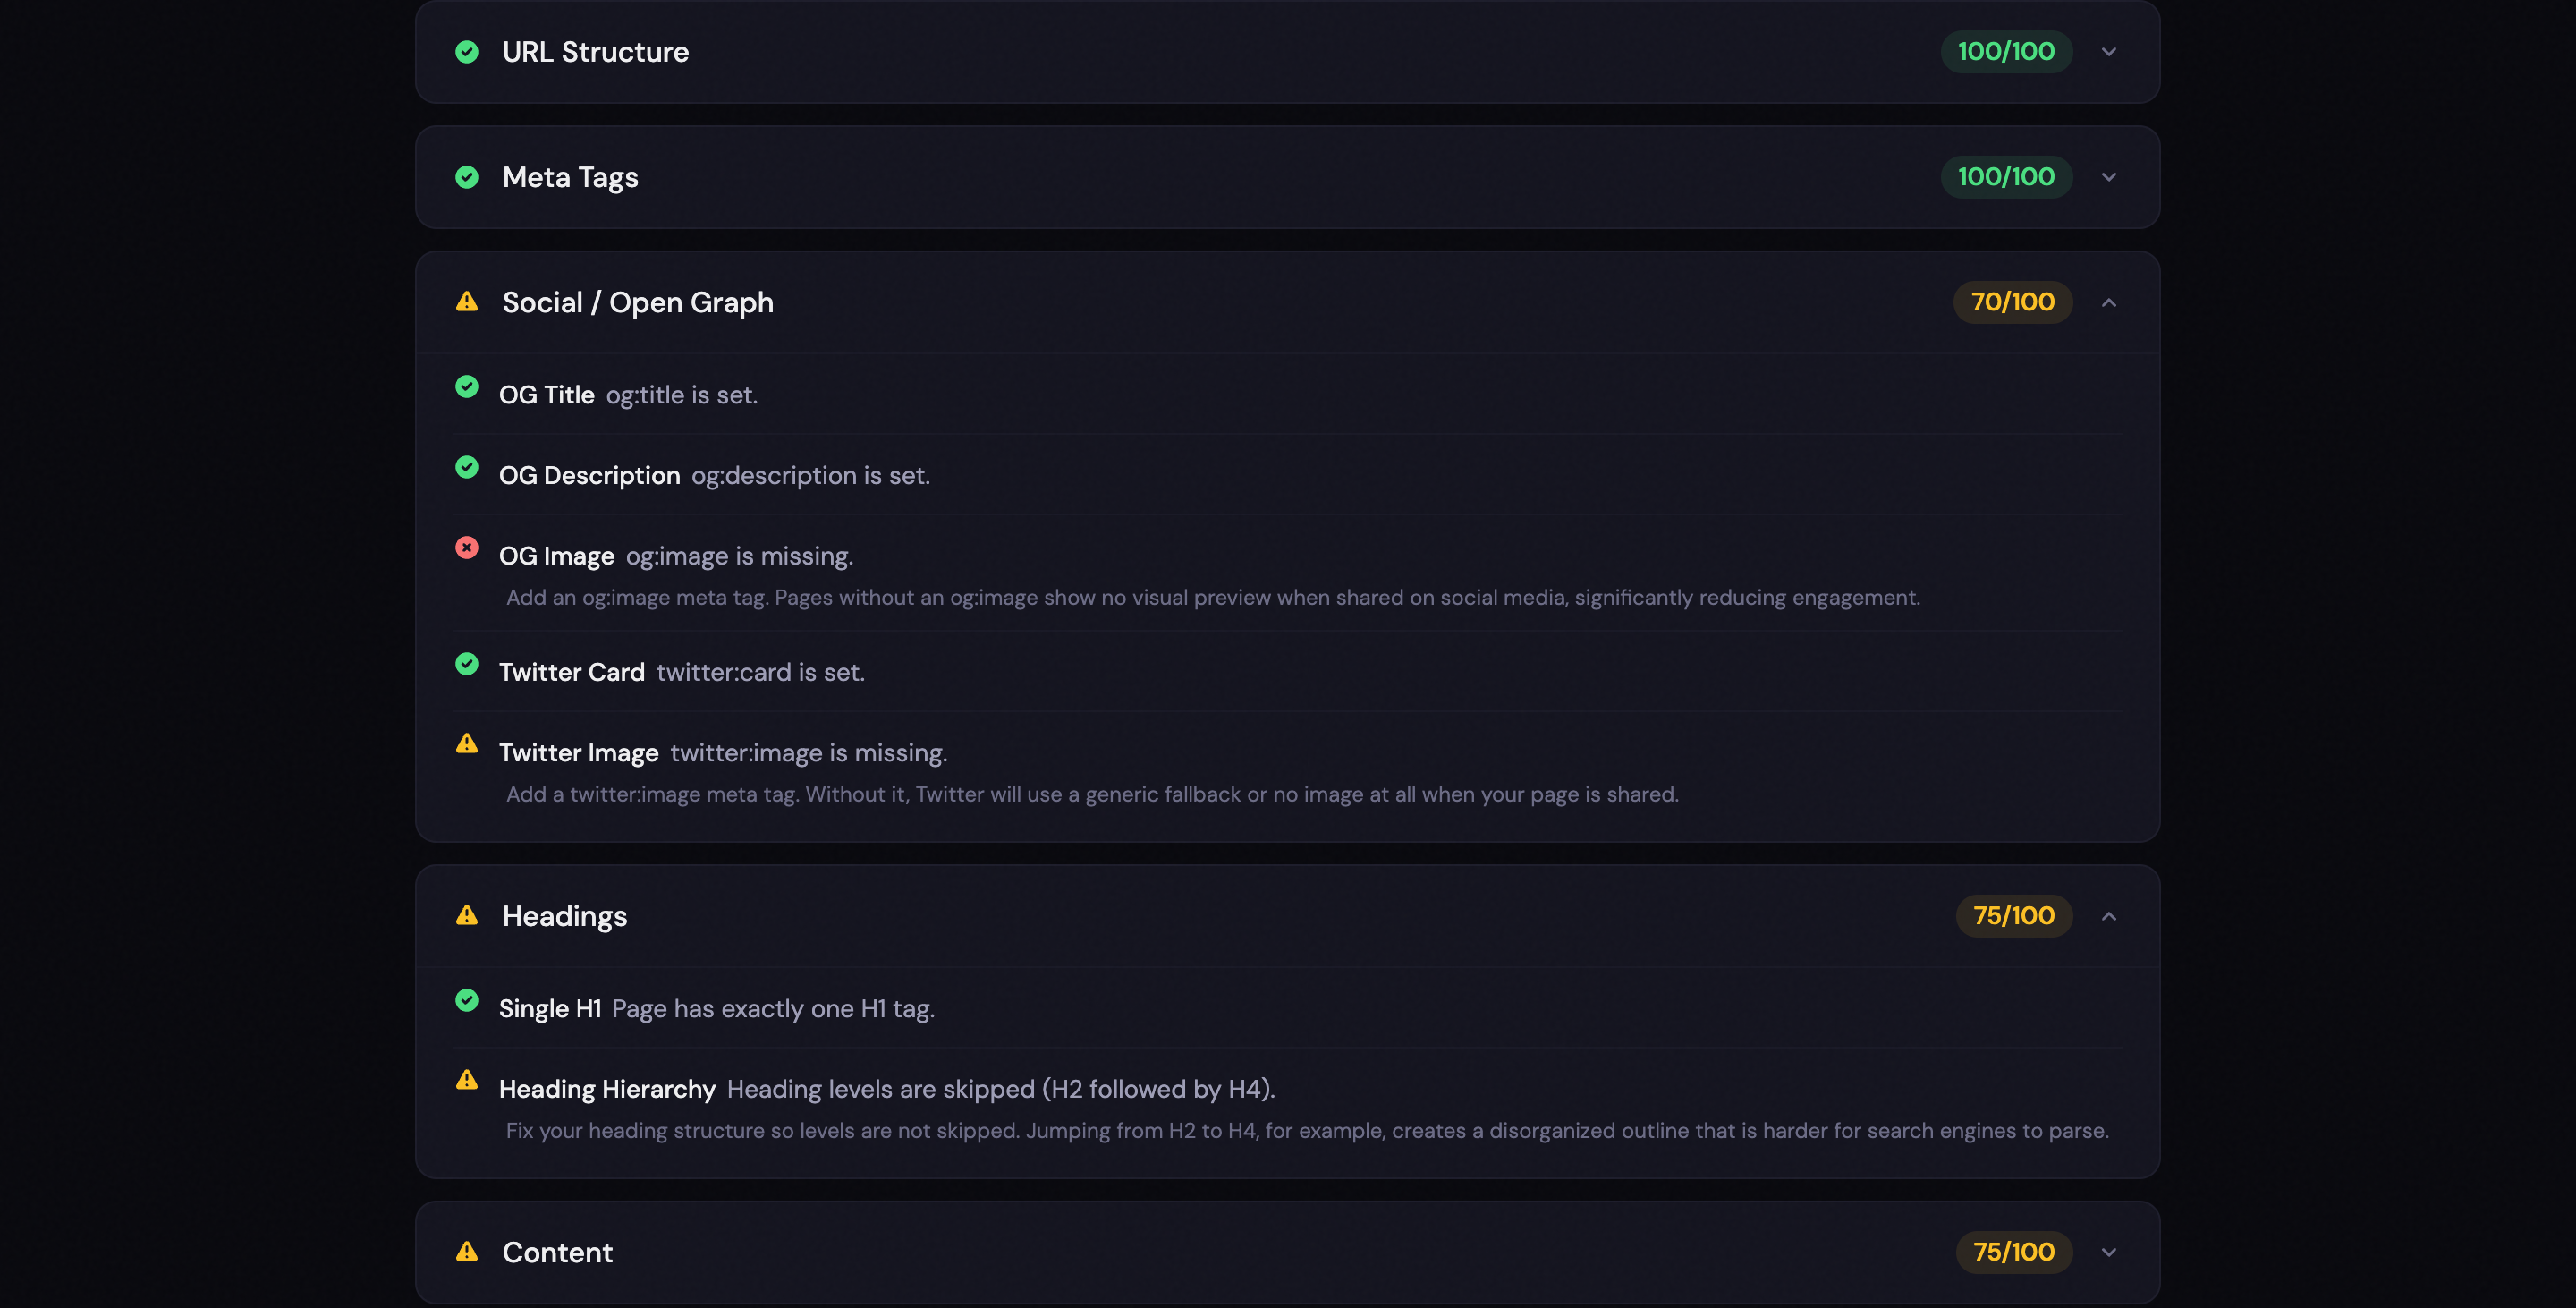This screenshot has height=1308, width=2576.
Task: Click the OG Description row
Action: (x=715, y=475)
